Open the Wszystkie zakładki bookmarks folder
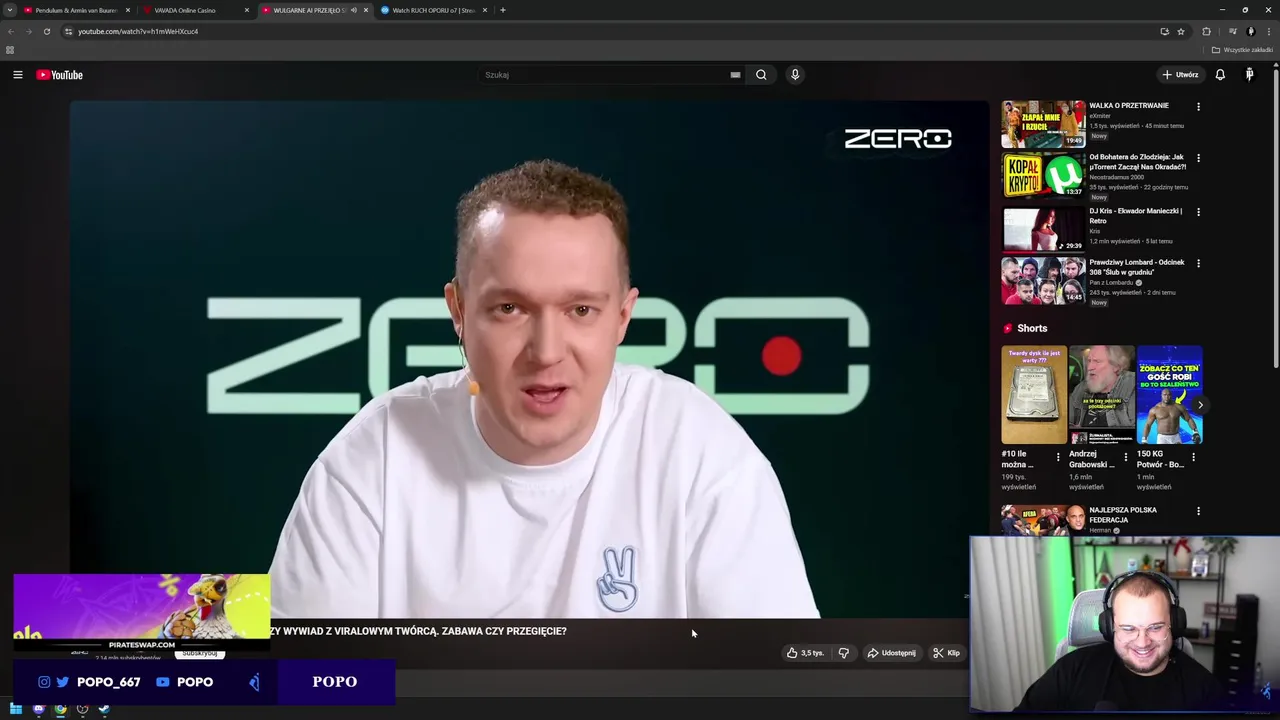The width and height of the screenshot is (1280, 720). coord(1242,50)
